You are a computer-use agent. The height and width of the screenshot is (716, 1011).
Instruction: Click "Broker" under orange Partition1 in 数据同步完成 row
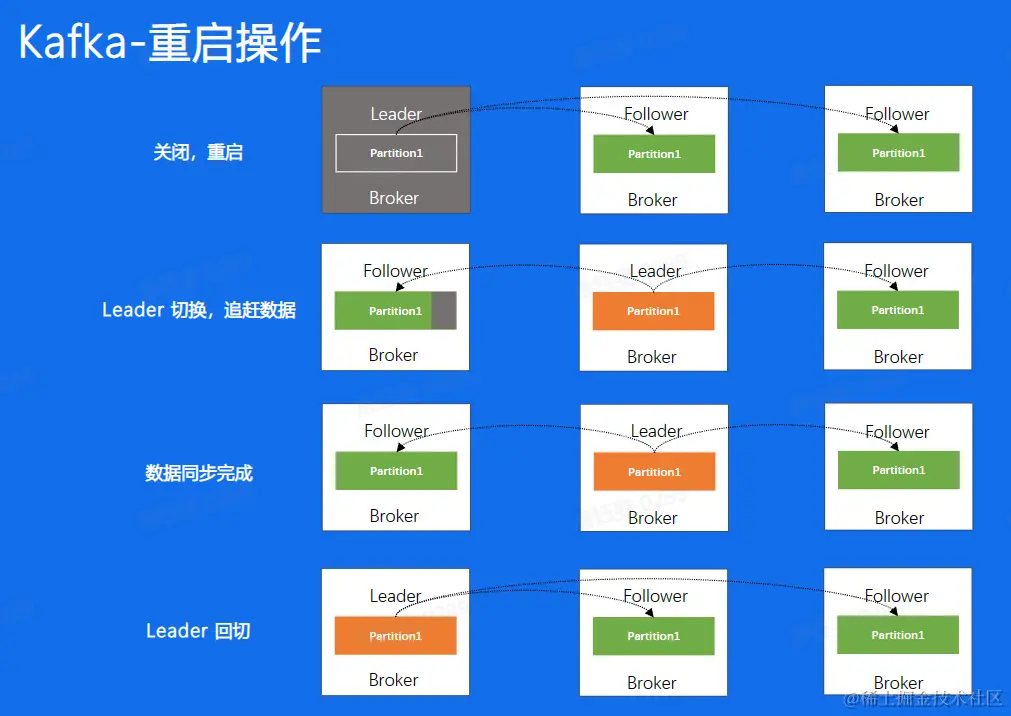[653, 518]
